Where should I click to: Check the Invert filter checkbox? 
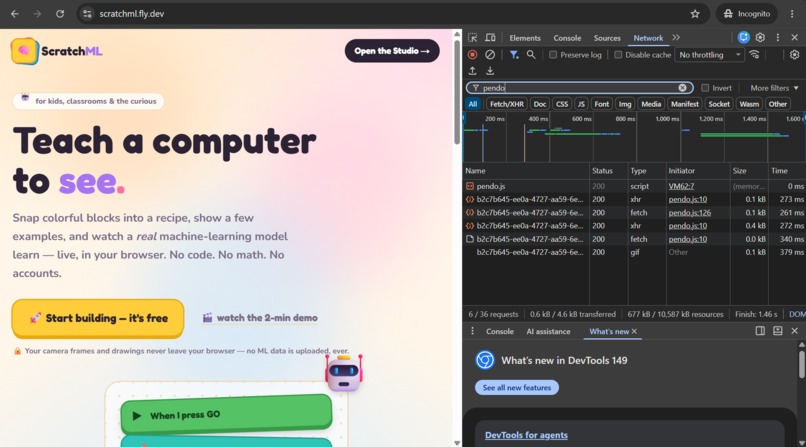click(x=705, y=88)
